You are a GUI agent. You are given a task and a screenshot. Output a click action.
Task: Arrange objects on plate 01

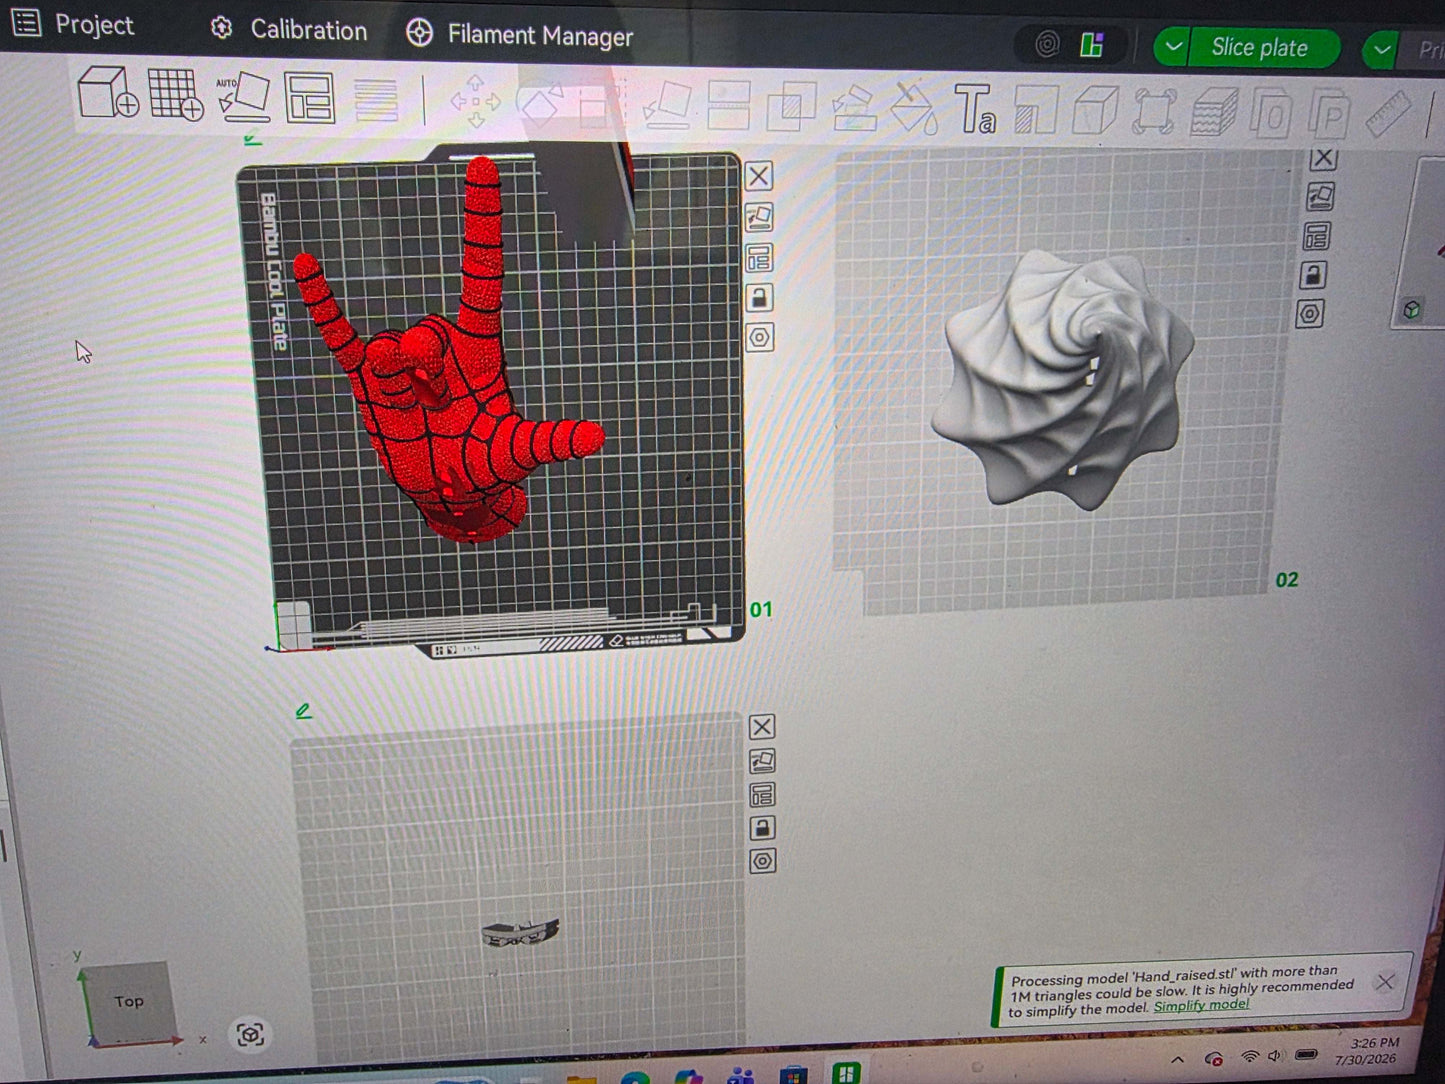759,258
